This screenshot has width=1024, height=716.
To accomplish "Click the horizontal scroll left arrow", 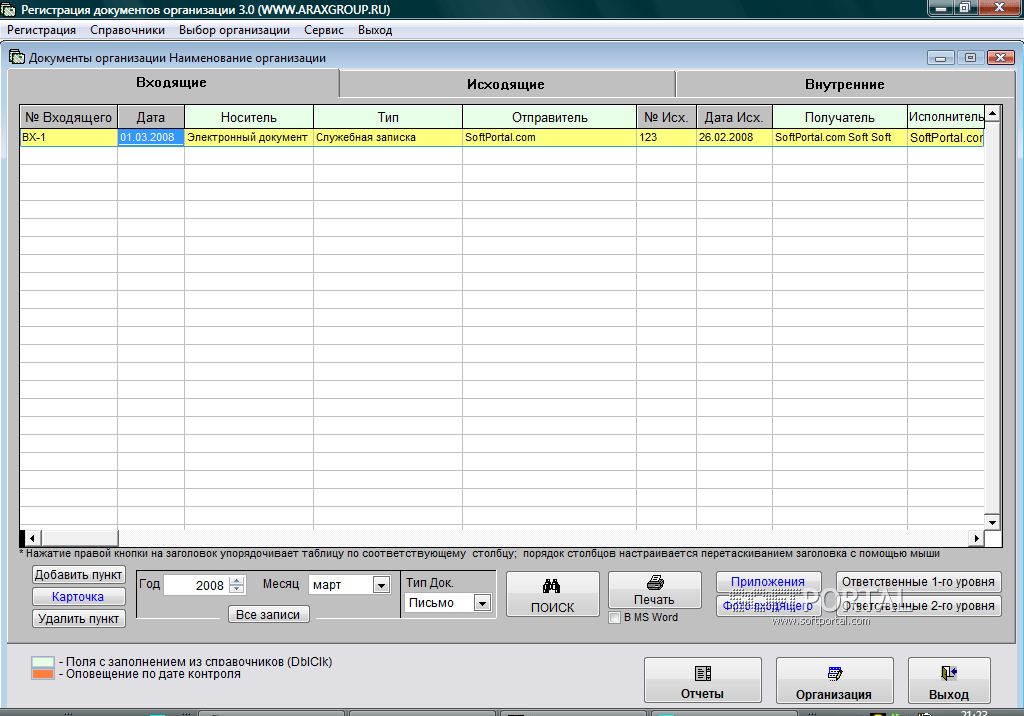I will point(31,538).
